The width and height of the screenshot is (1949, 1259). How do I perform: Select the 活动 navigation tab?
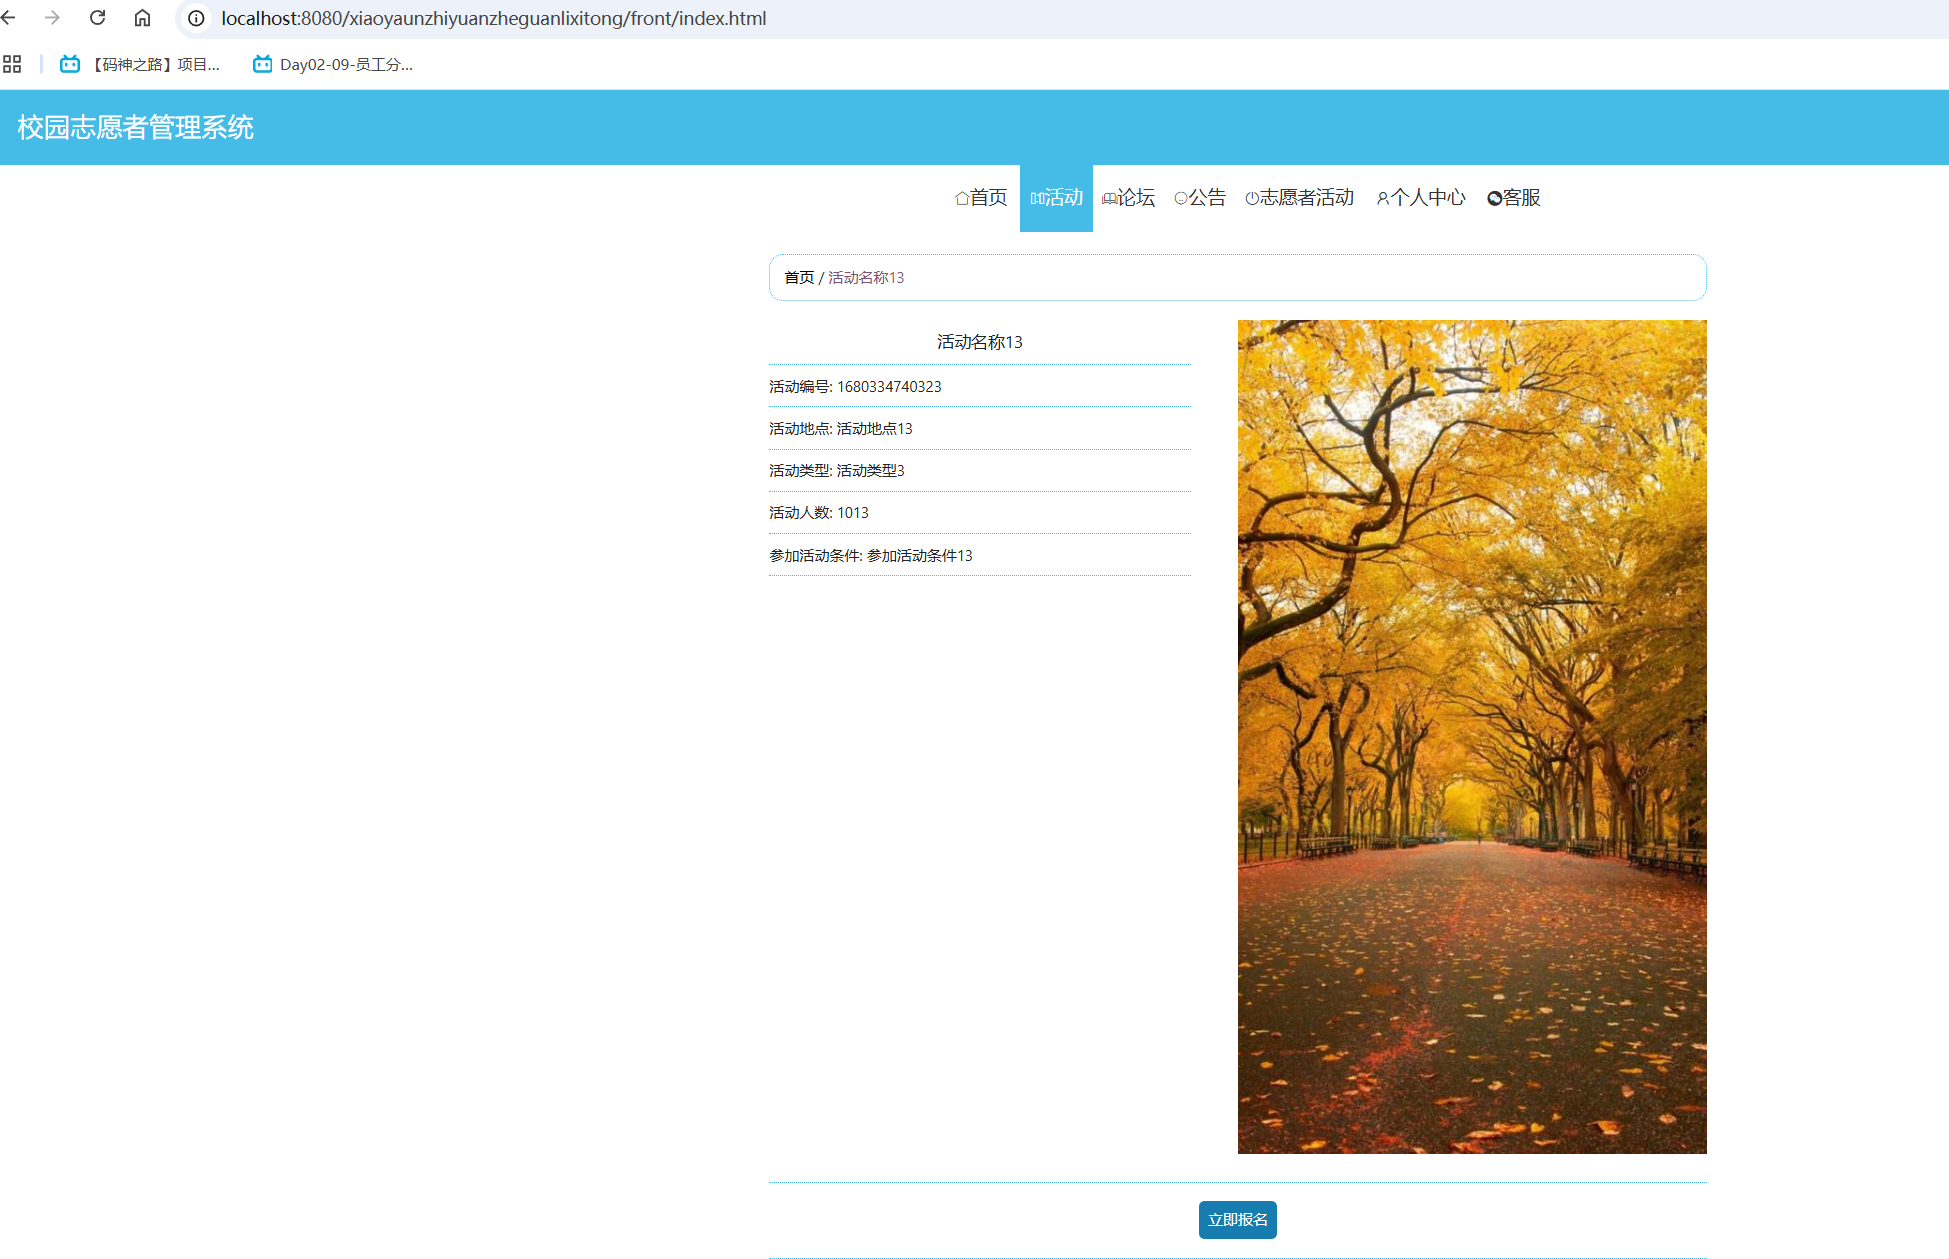point(1056,198)
